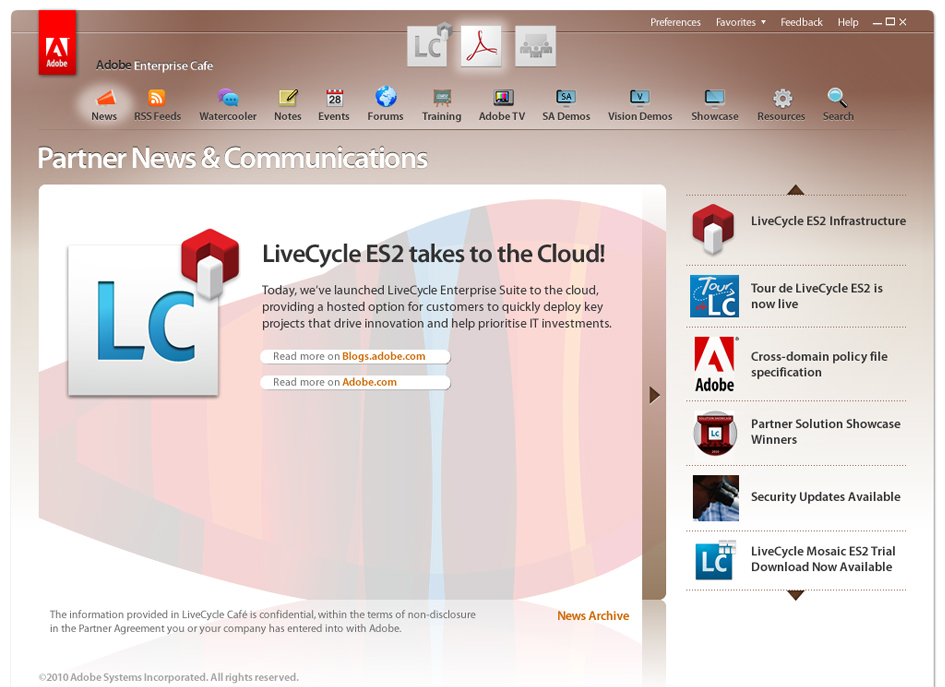Open Preferences in the top bar
This screenshot has height=687, width=945.
point(675,22)
